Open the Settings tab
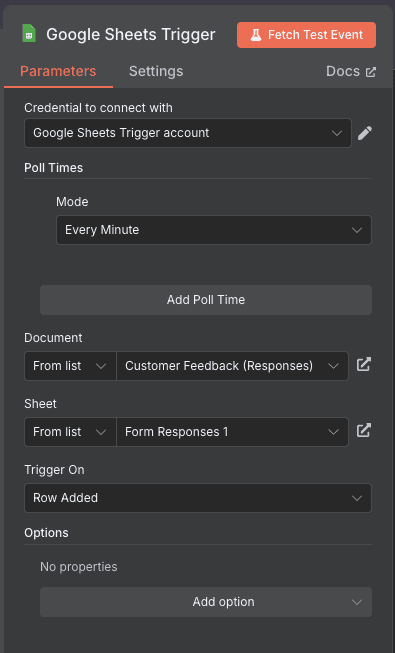Screen dimensions: 395x653 pos(156,71)
